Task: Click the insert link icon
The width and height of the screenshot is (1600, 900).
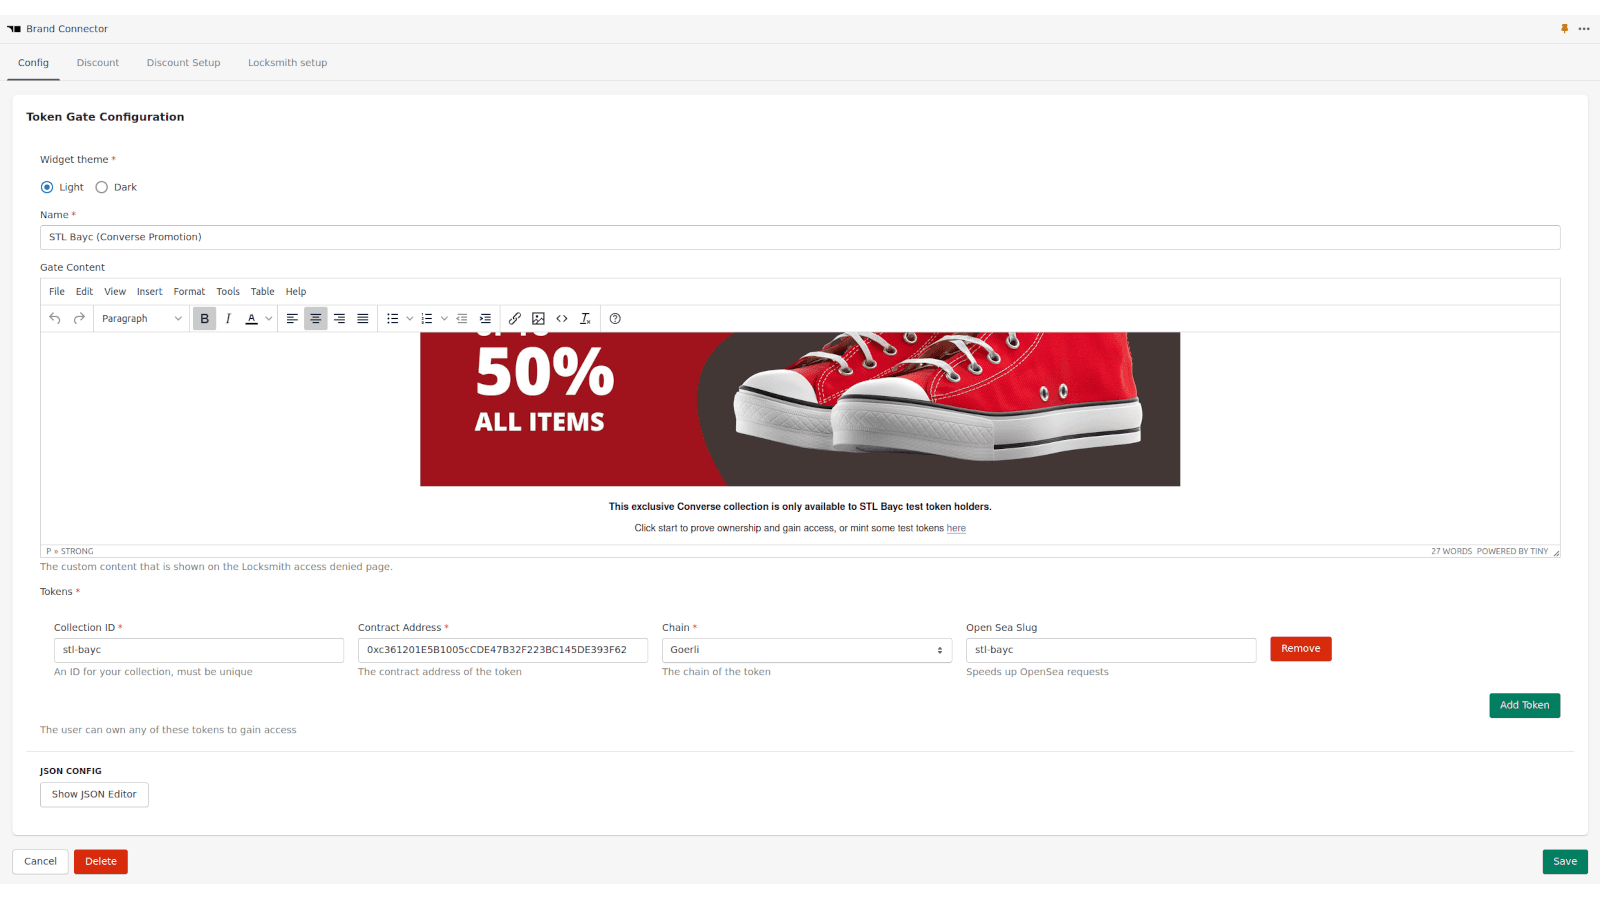Action: click(x=515, y=319)
